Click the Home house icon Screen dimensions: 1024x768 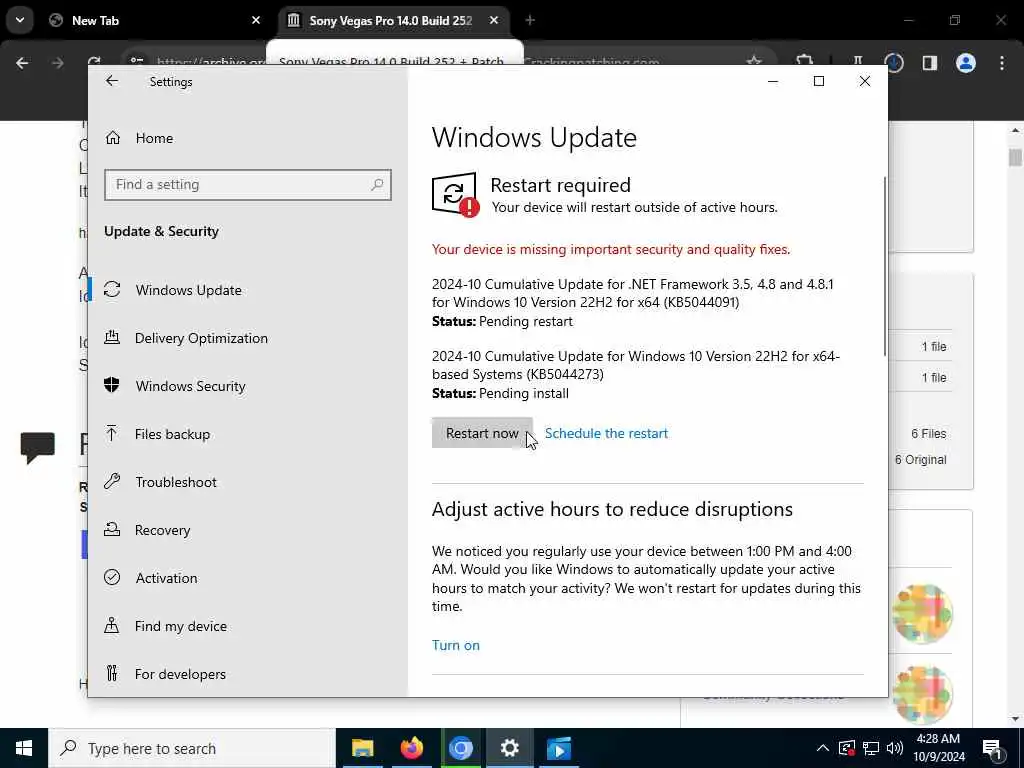point(113,138)
